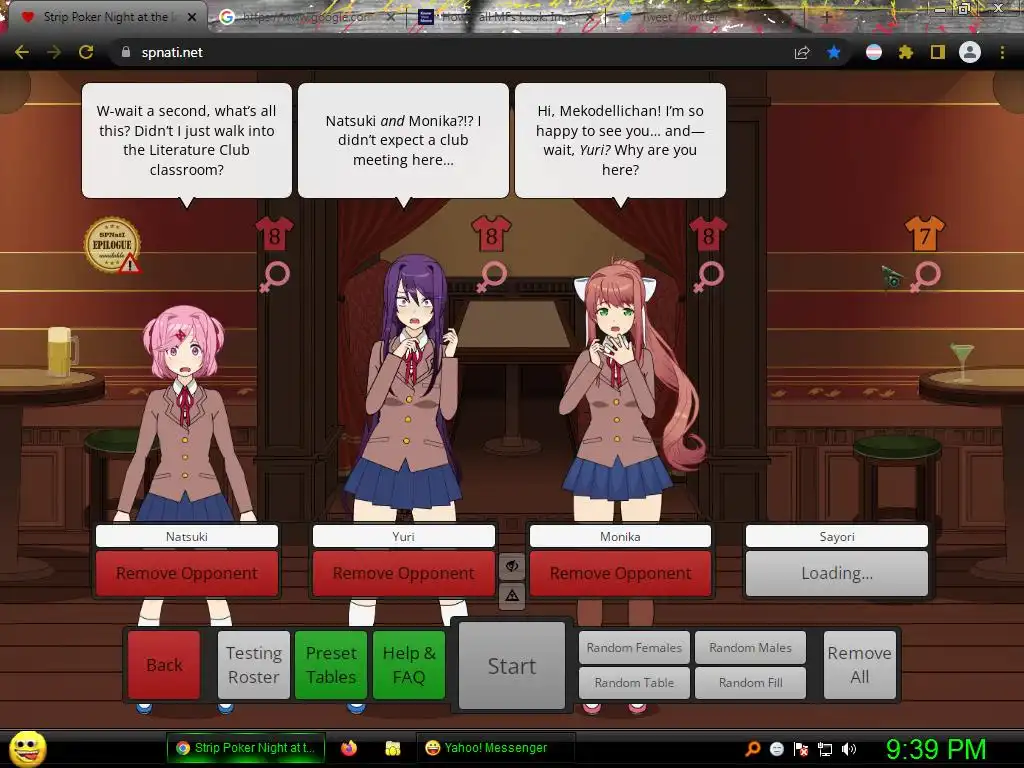Click the padlock site info icon

tap(126, 52)
